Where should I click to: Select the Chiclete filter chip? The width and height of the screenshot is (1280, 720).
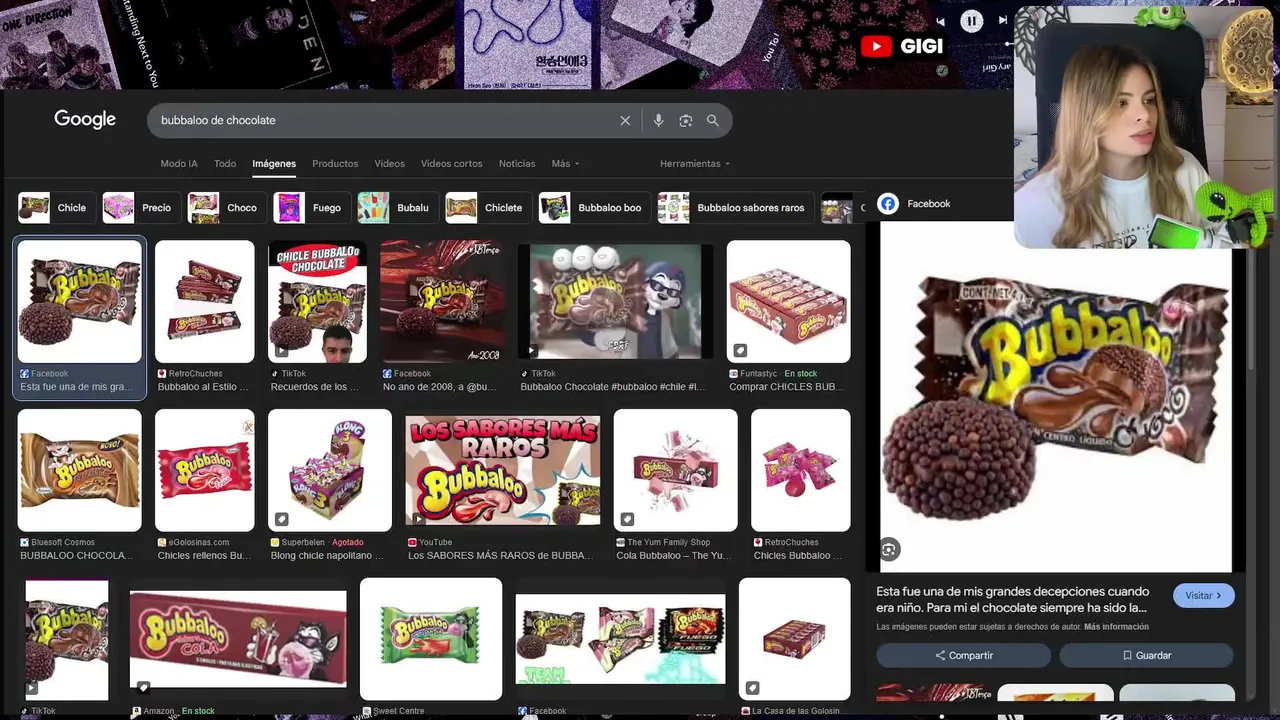click(x=488, y=208)
